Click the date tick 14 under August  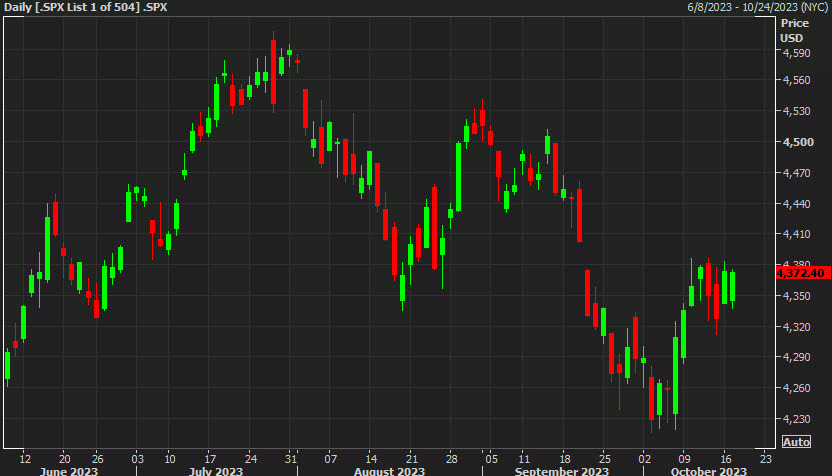[x=371, y=459]
